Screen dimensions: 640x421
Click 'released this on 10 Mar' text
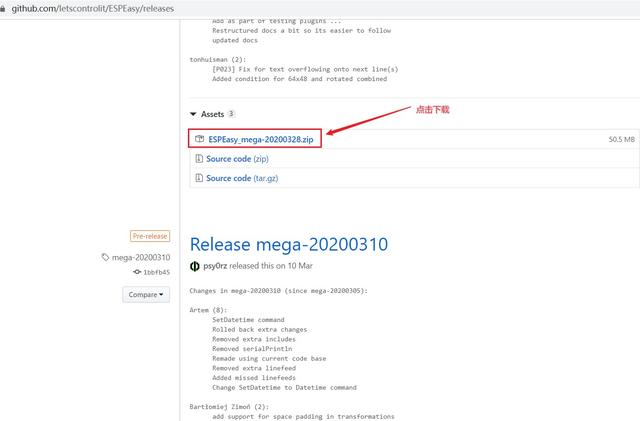click(x=271, y=266)
